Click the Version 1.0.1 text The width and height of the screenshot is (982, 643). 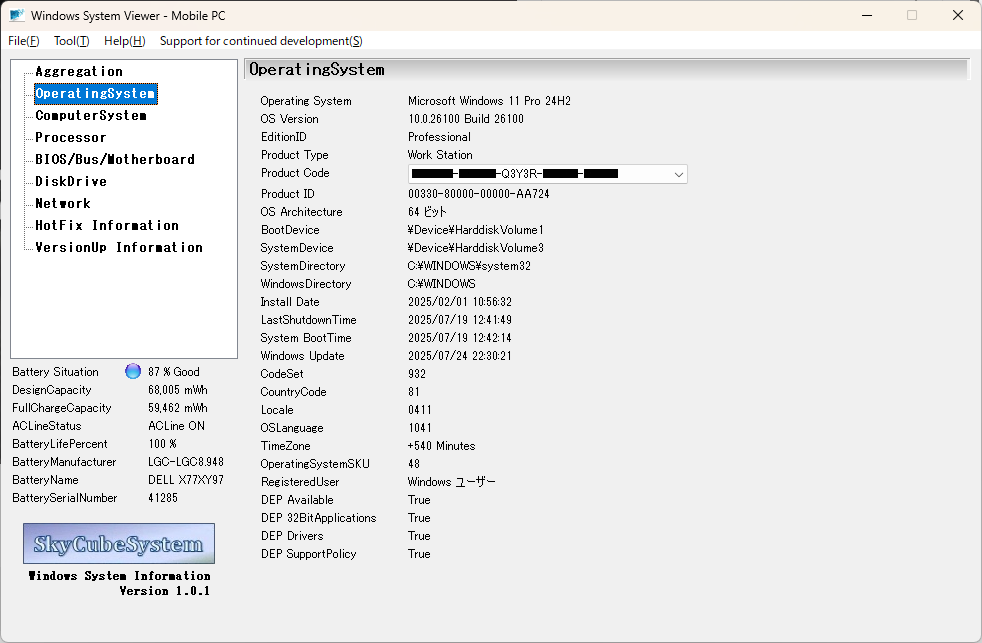pos(164,591)
